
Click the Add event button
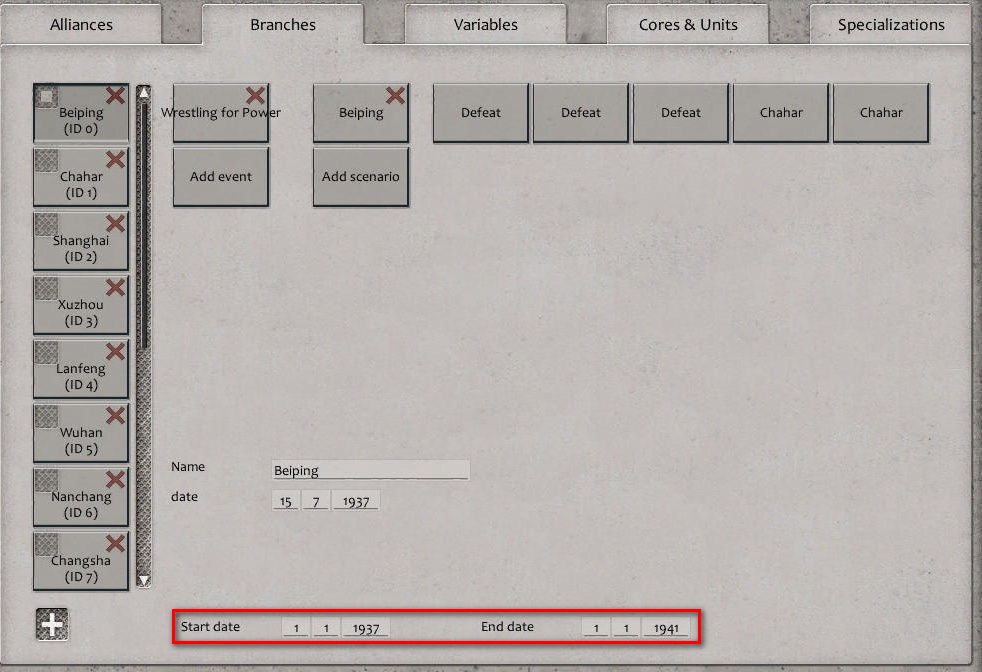pyautogui.click(x=220, y=176)
